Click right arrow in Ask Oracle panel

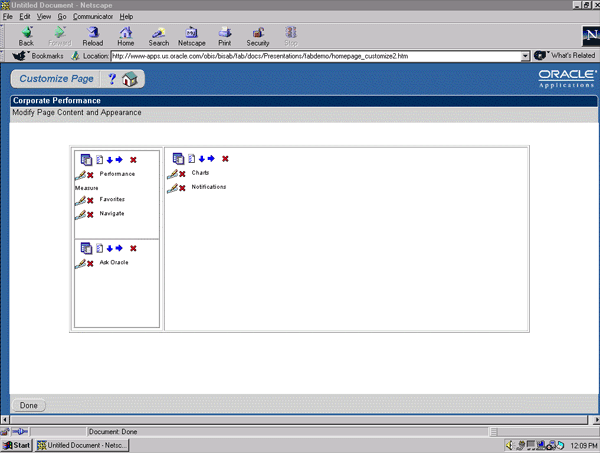(x=119, y=248)
